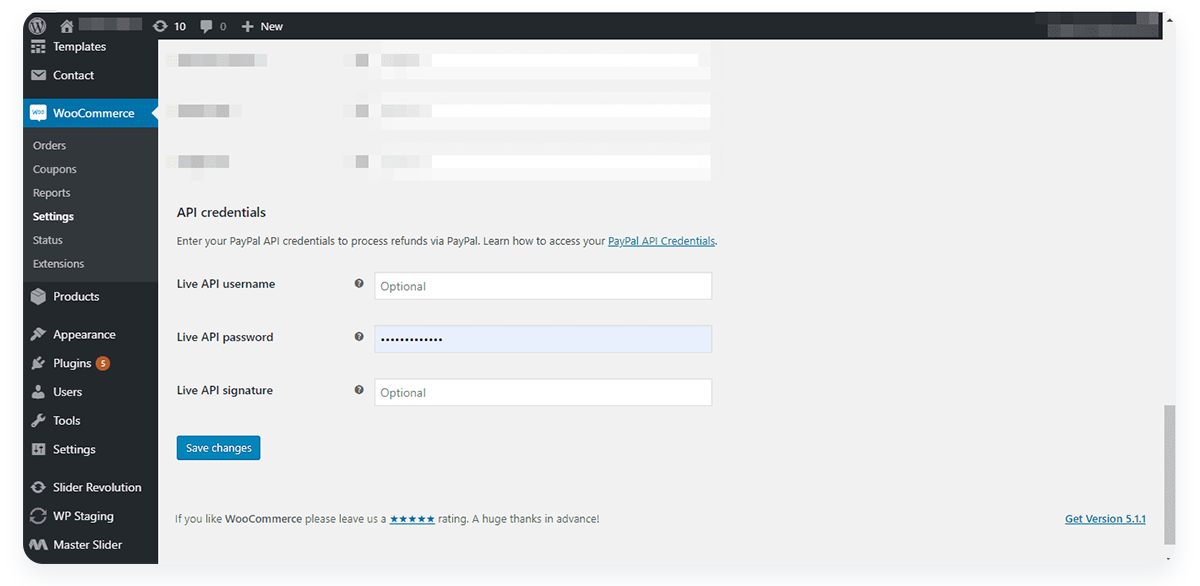This screenshot has height=586, width=1200.
Task: Open the main Settings sidebar menu
Action: [74, 449]
